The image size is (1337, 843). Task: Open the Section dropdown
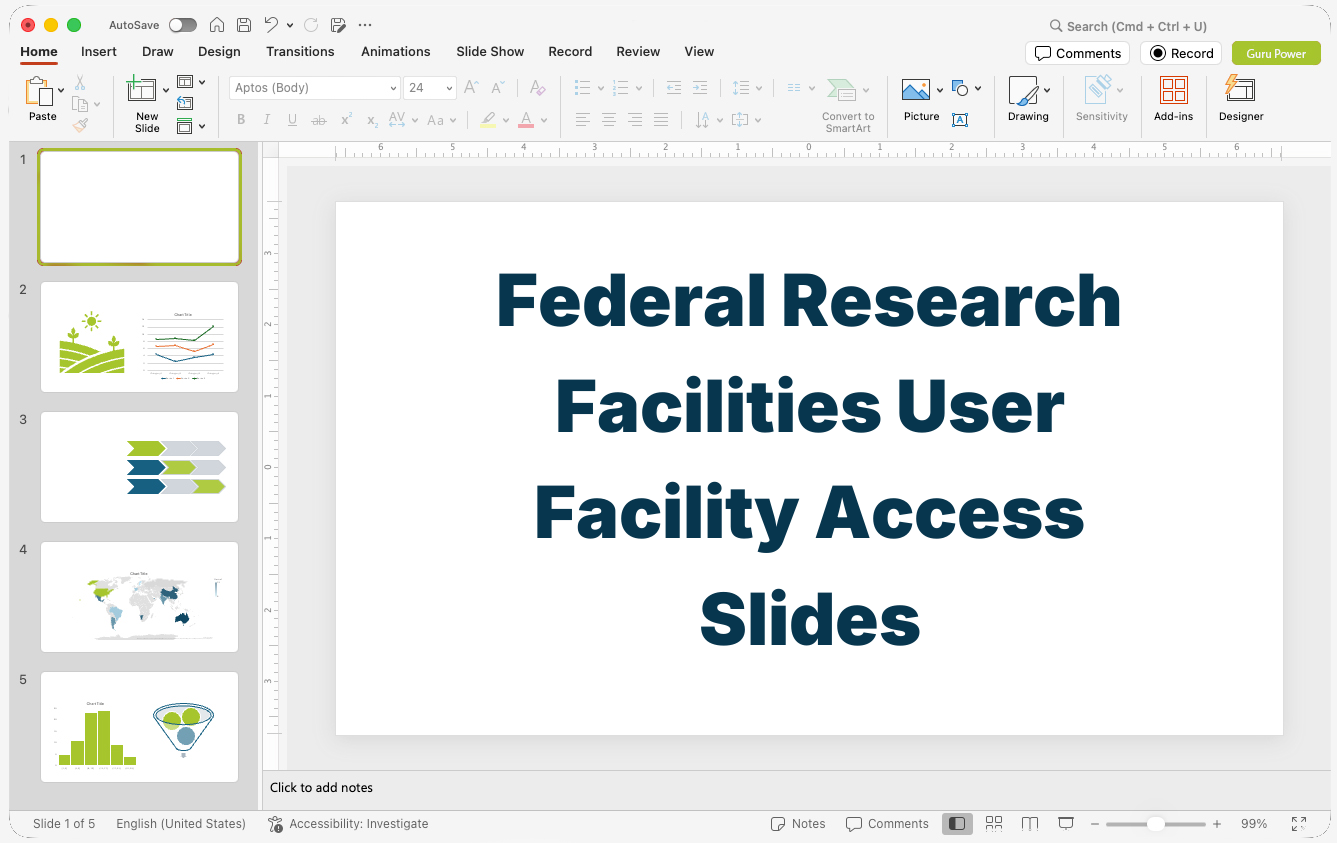(191, 126)
